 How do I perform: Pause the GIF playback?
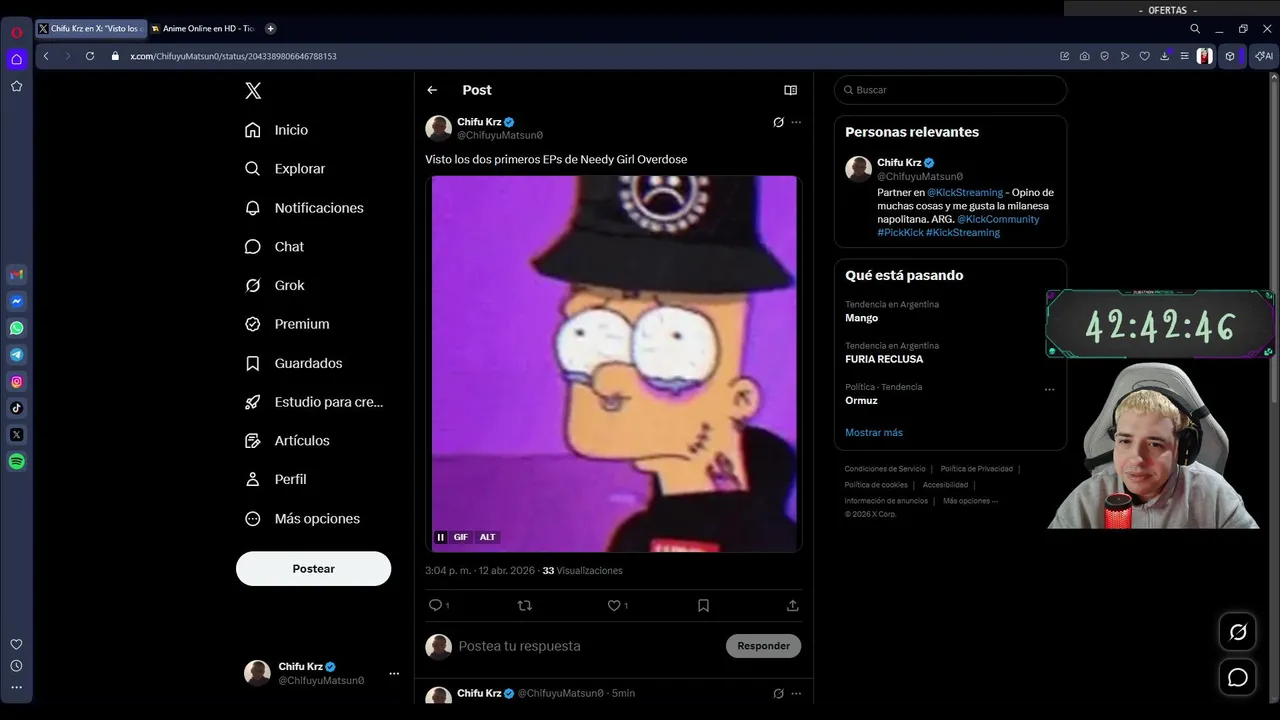(x=440, y=537)
